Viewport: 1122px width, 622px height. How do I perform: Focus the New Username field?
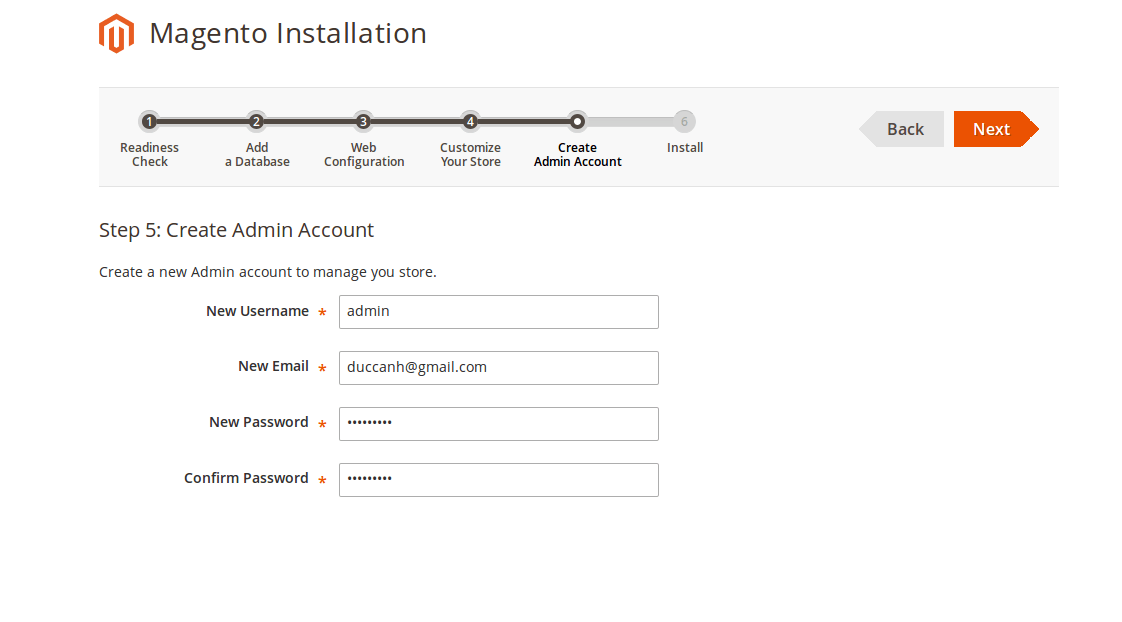point(499,312)
